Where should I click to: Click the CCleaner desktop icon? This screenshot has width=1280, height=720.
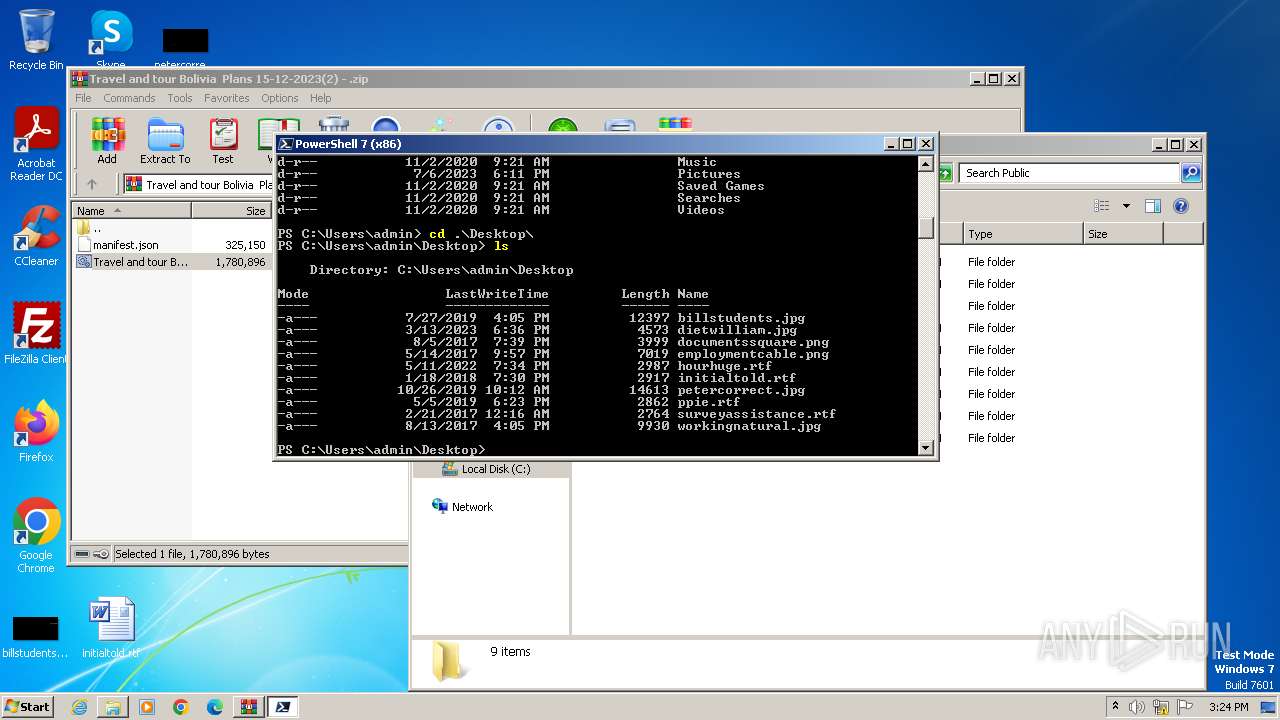click(x=36, y=237)
